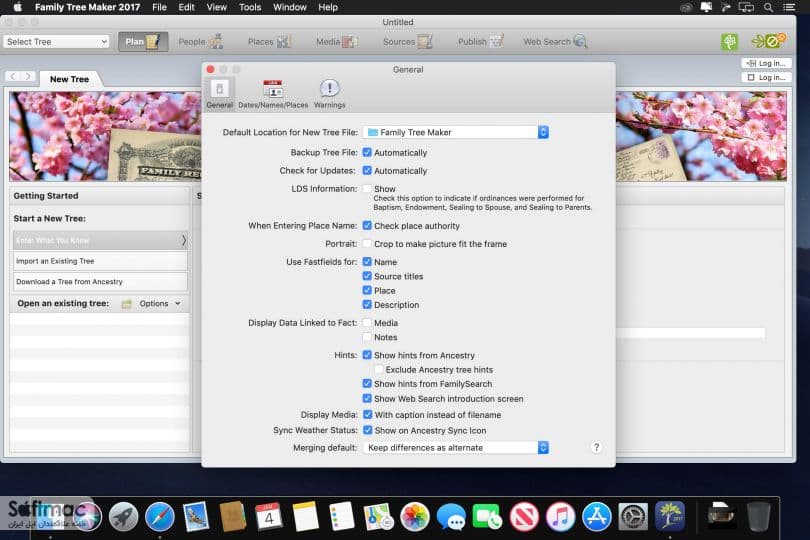This screenshot has height=540, width=810.
Task: Enable the Notes checkbox
Action: [367, 337]
